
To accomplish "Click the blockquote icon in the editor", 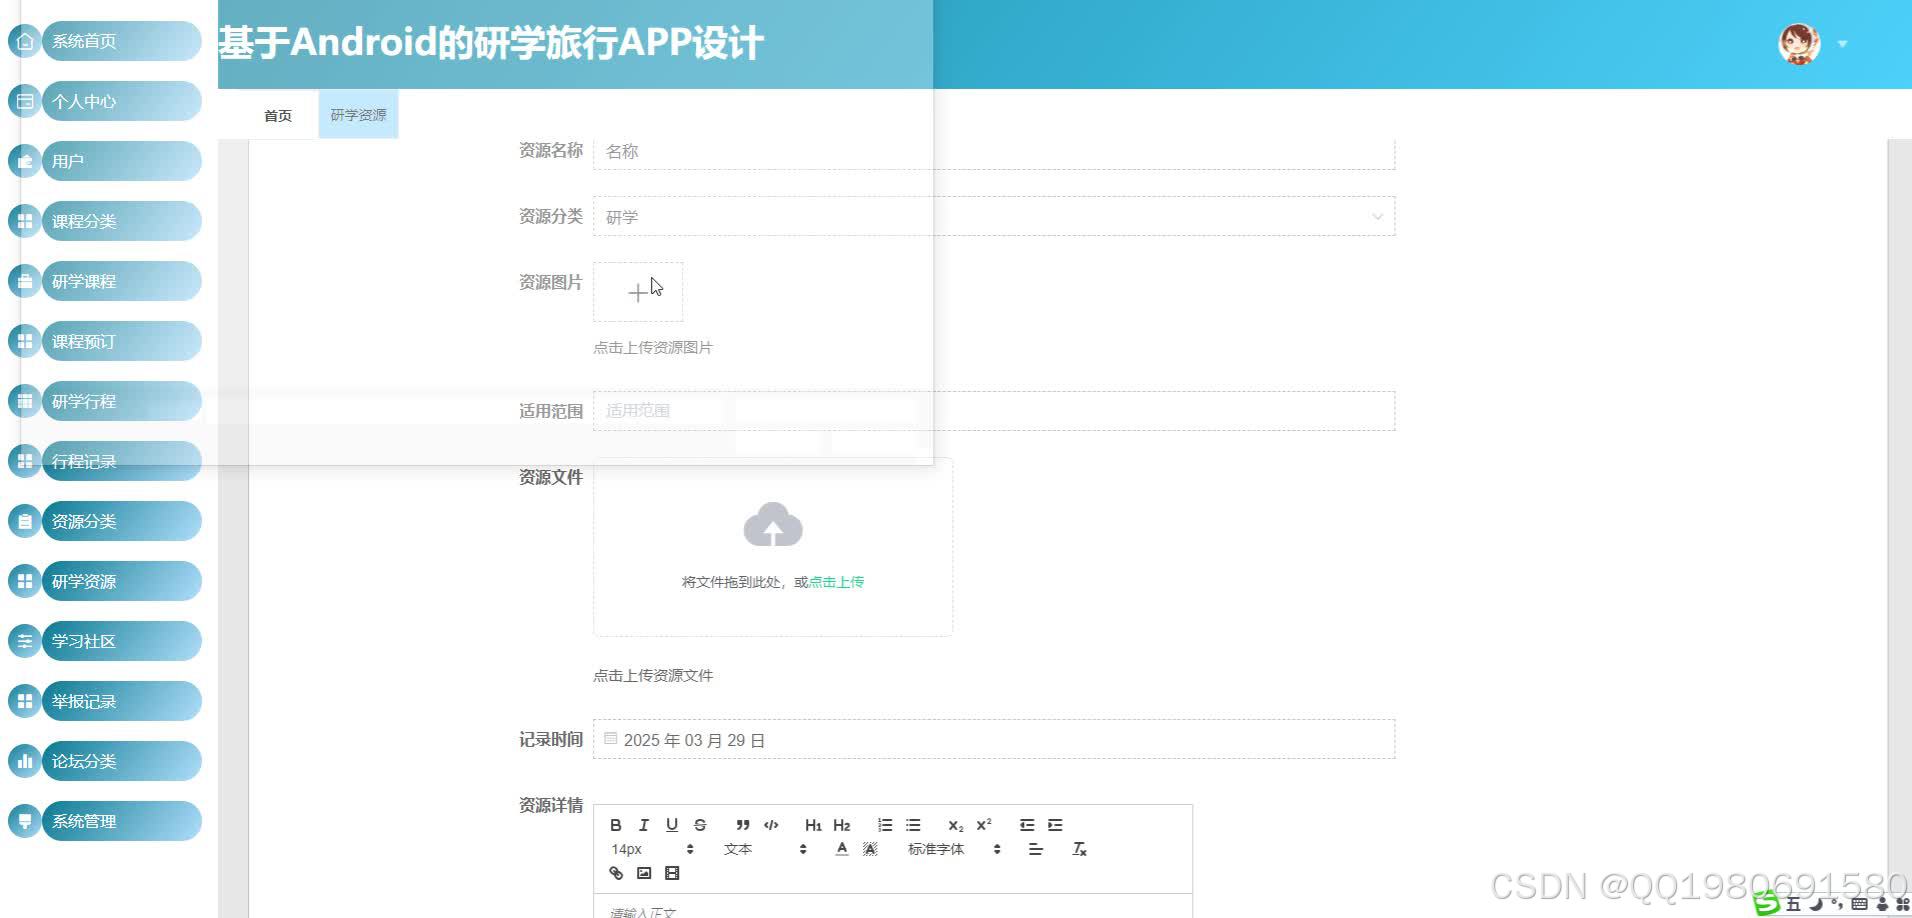I will pyautogui.click(x=742, y=825).
